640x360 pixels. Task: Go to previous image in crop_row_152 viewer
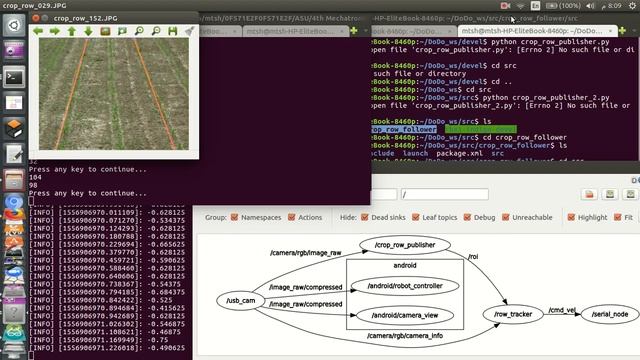pos(38,31)
